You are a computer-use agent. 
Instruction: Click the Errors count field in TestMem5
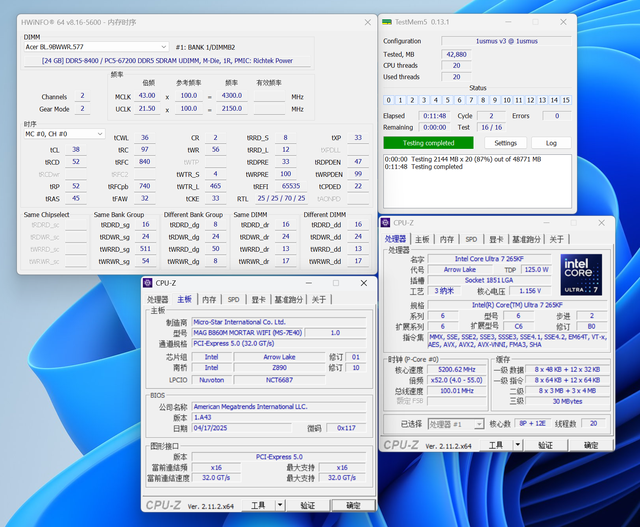point(557,116)
